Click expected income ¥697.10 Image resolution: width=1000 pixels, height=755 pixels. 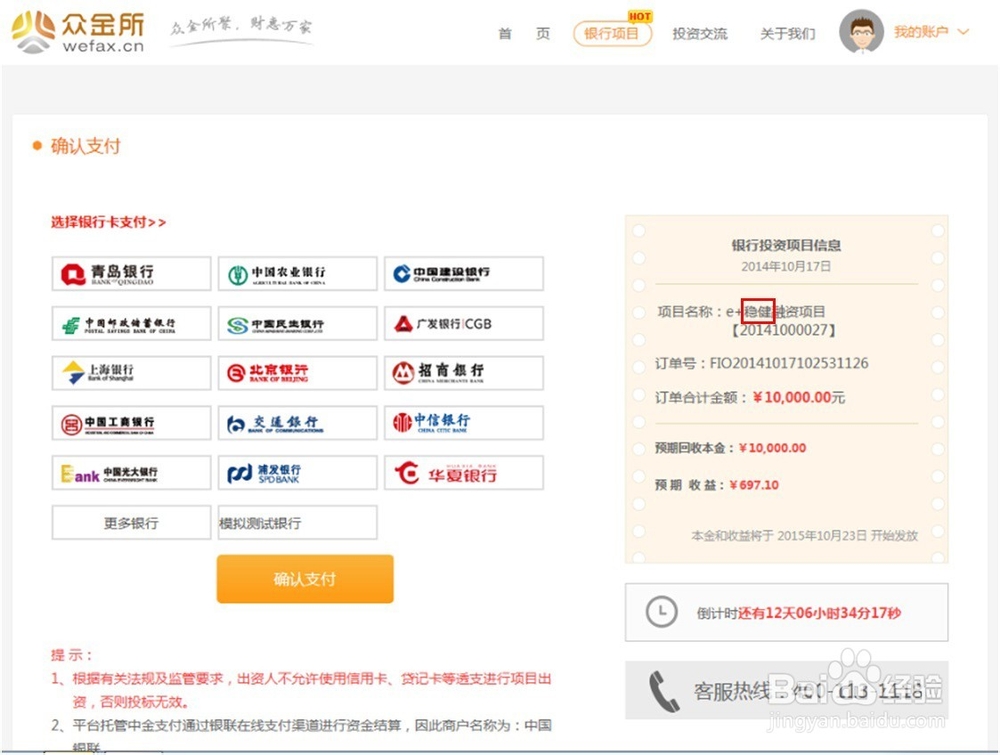(754, 485)
